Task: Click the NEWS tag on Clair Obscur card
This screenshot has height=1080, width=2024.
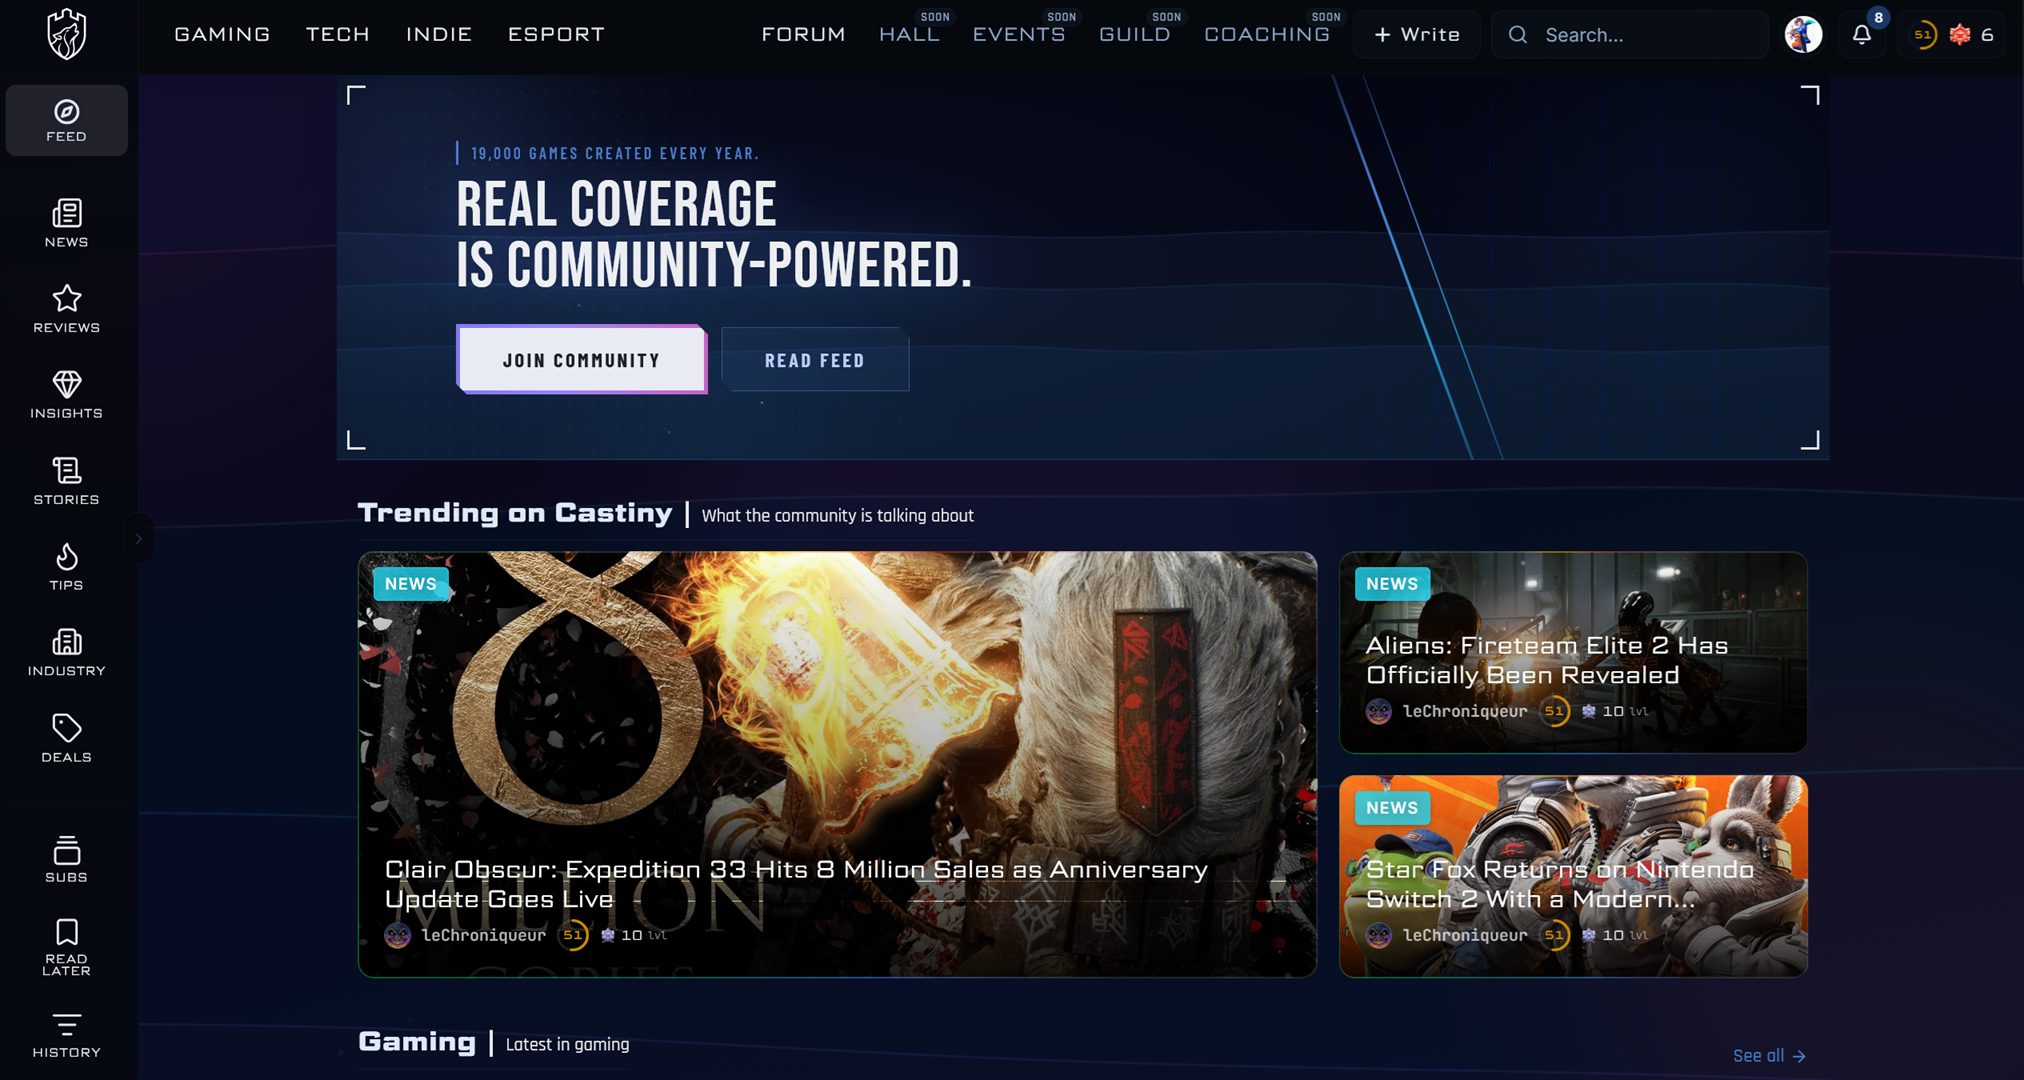Action: click(x=411, y=584)
